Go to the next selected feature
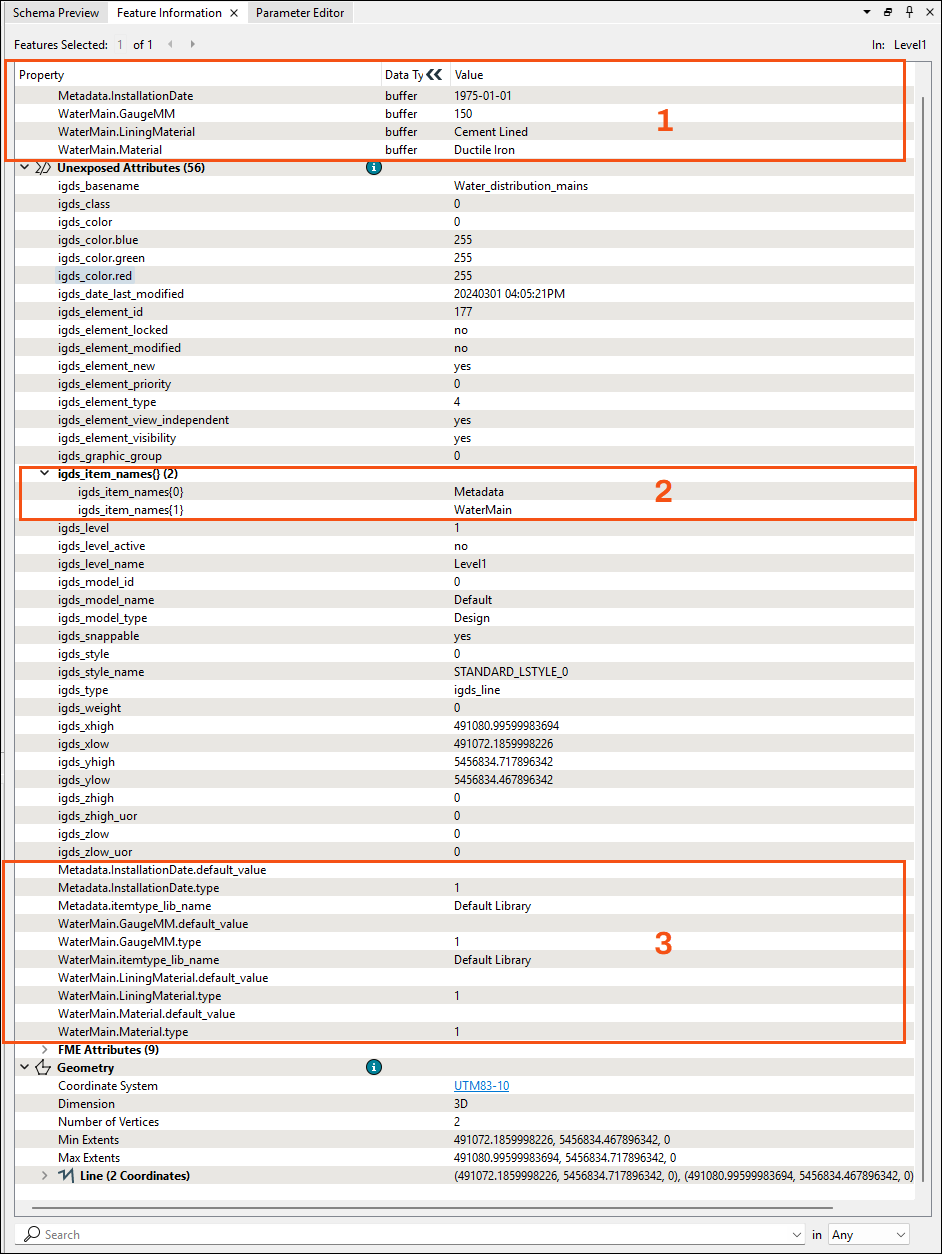 coord(192,44)
